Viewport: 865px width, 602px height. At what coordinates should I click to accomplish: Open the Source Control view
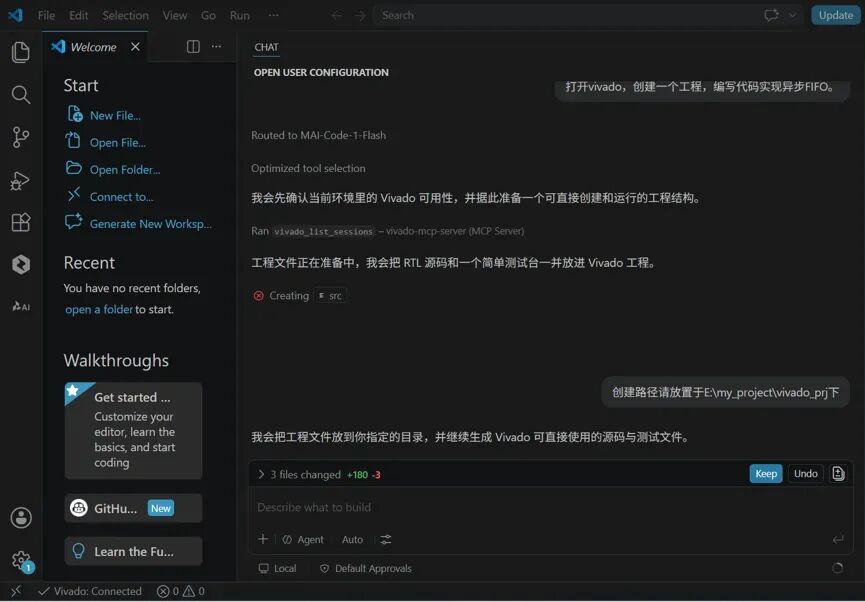coord(20,137)
